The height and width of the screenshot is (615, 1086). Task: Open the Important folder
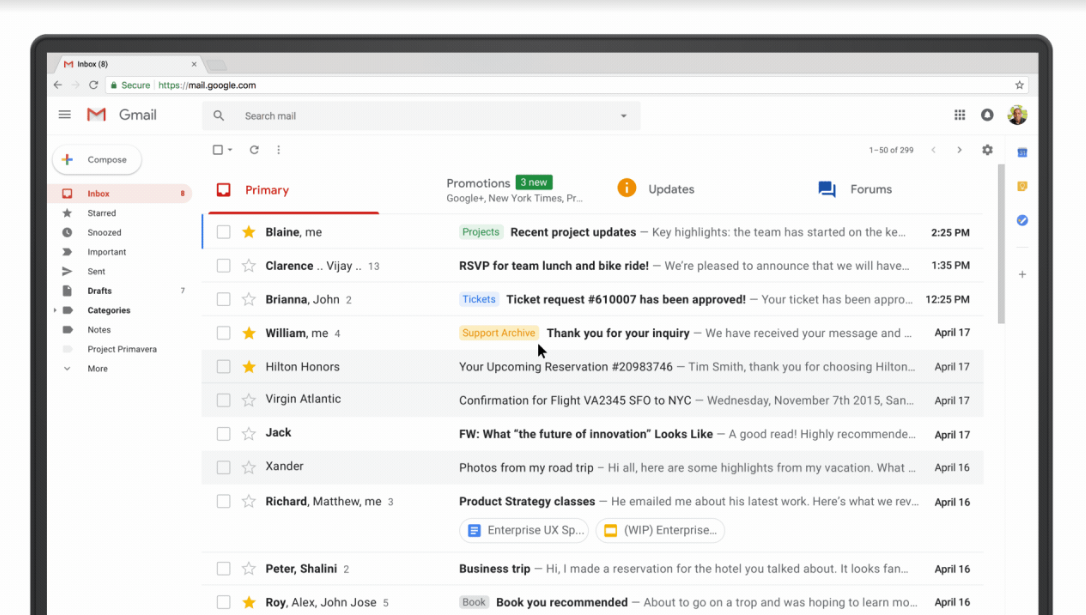106,252
